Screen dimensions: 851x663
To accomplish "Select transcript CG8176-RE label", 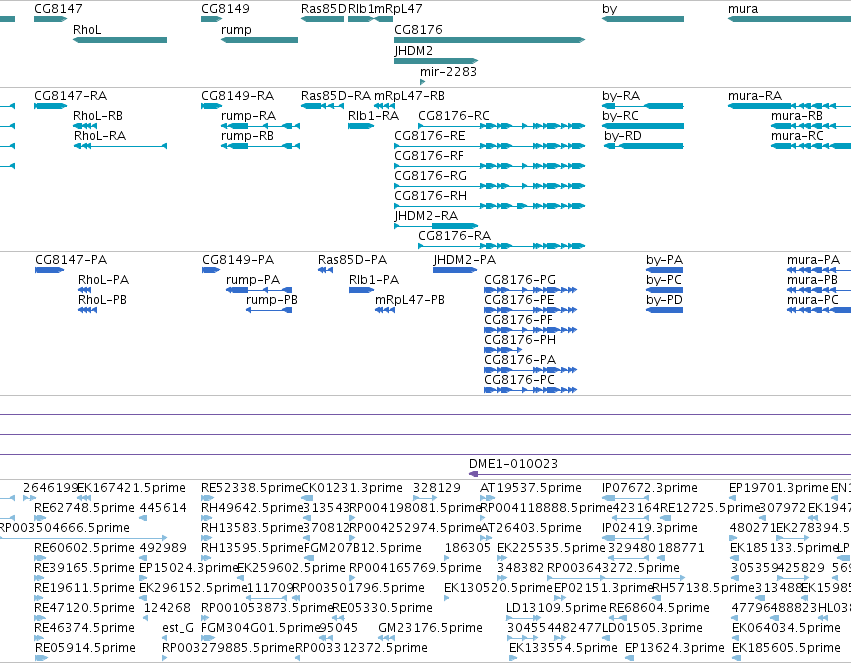I will point(430,136).
